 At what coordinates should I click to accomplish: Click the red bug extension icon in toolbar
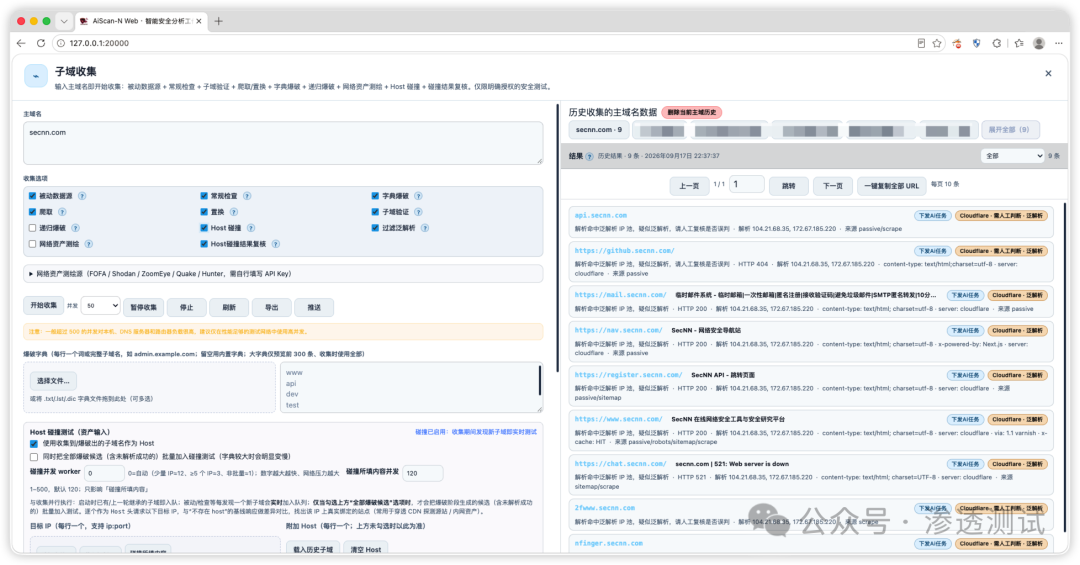tap(957, 43)
